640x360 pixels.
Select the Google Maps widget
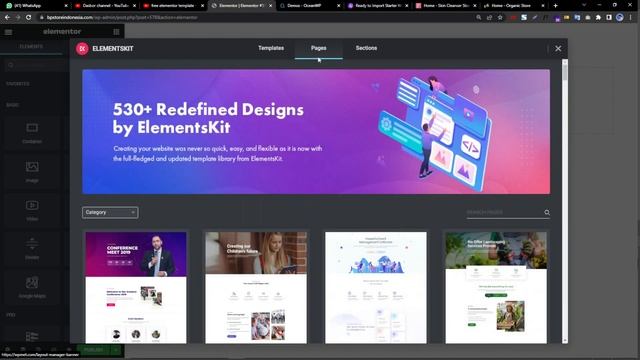[32, 287]
